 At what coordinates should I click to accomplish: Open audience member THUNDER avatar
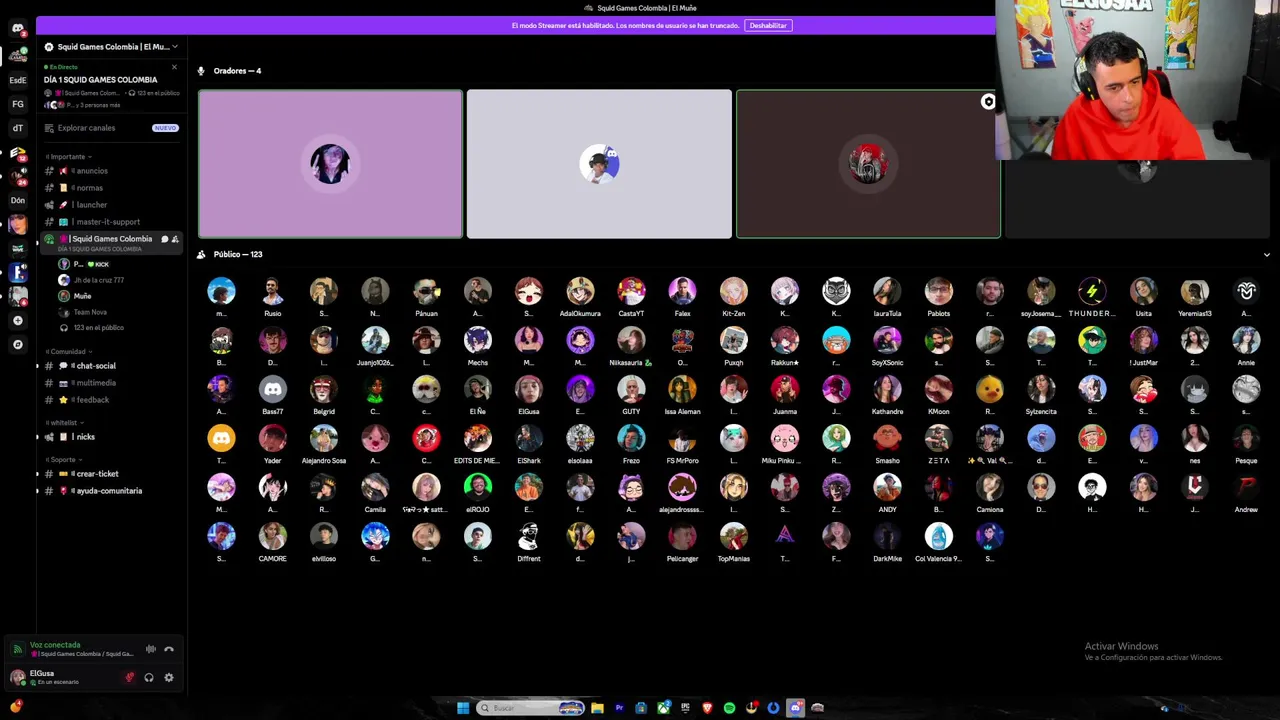tap(1092, 291)
